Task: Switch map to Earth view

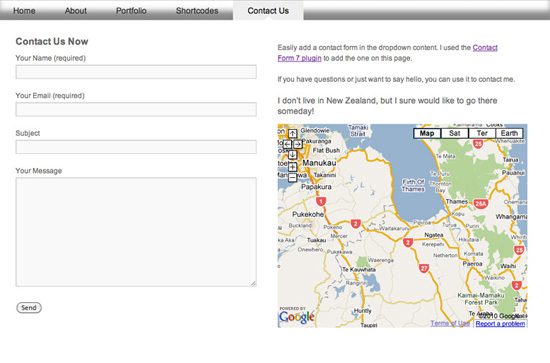Action: 509,133
